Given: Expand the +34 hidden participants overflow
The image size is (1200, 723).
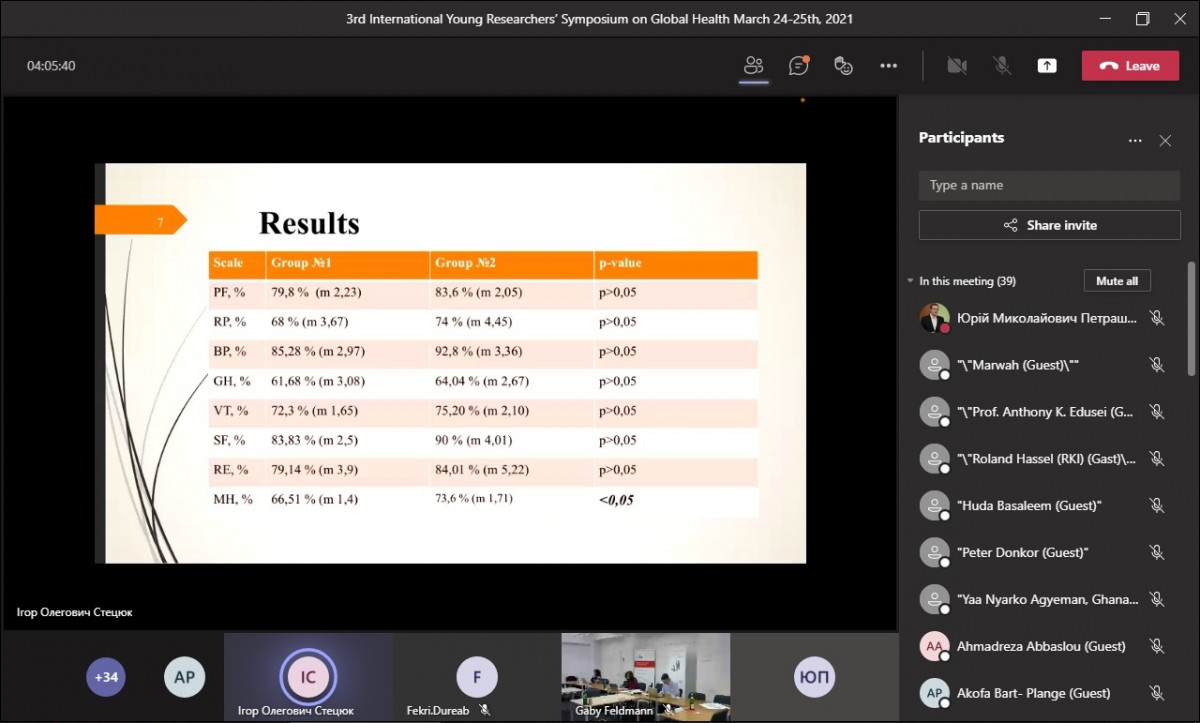Looking at the screenshot, I should tap(106, 677).
